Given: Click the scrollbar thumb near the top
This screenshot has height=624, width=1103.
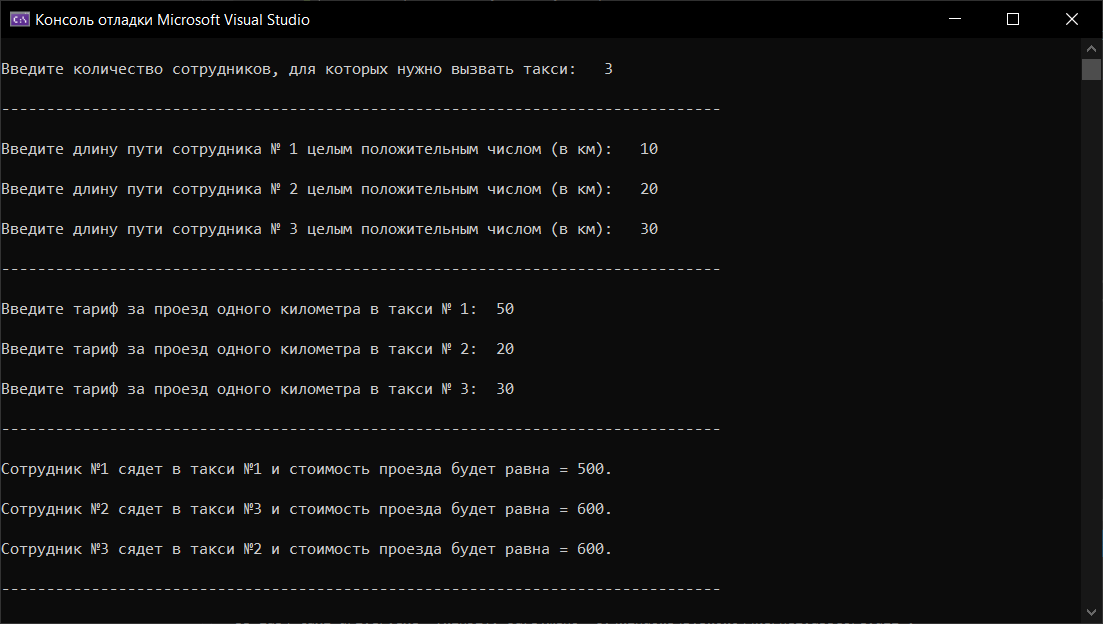Looking at the screenshot, I should click(x=1091, y=68).
